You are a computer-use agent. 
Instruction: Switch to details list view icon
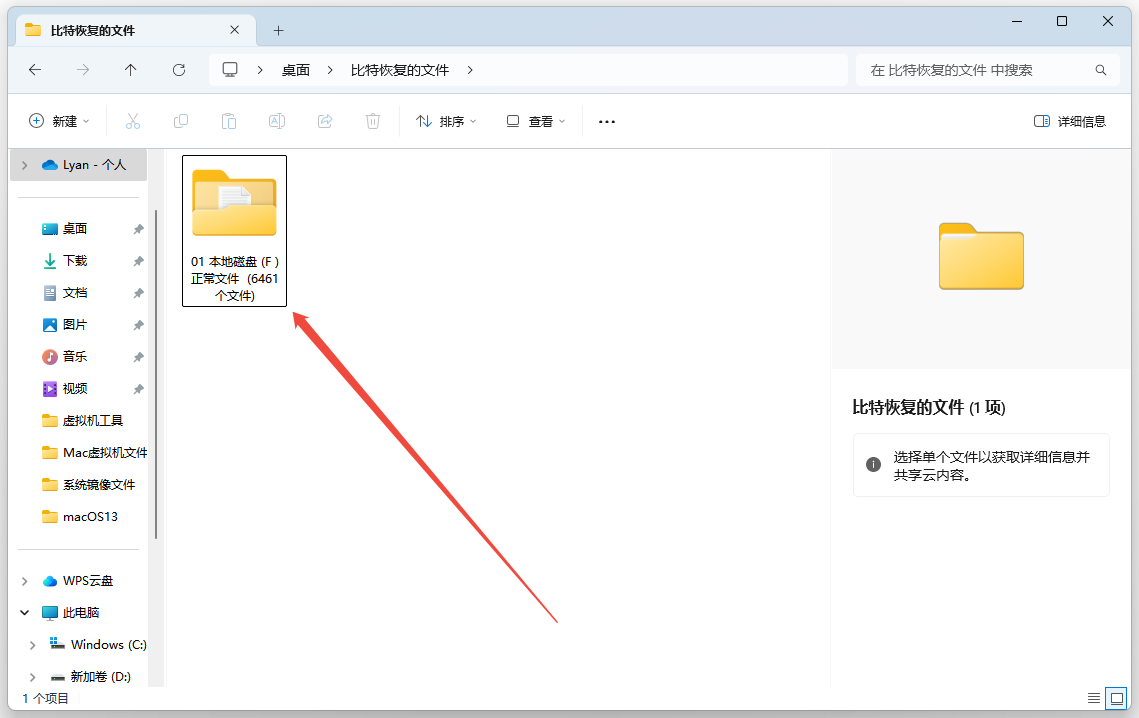1093,698
